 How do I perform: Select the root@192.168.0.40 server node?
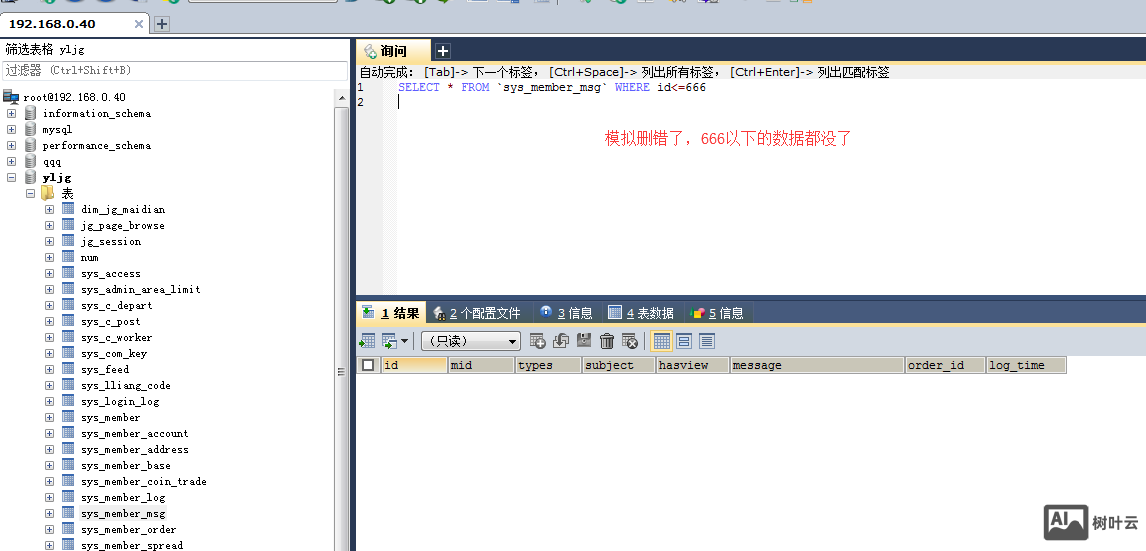click(75, 97)
